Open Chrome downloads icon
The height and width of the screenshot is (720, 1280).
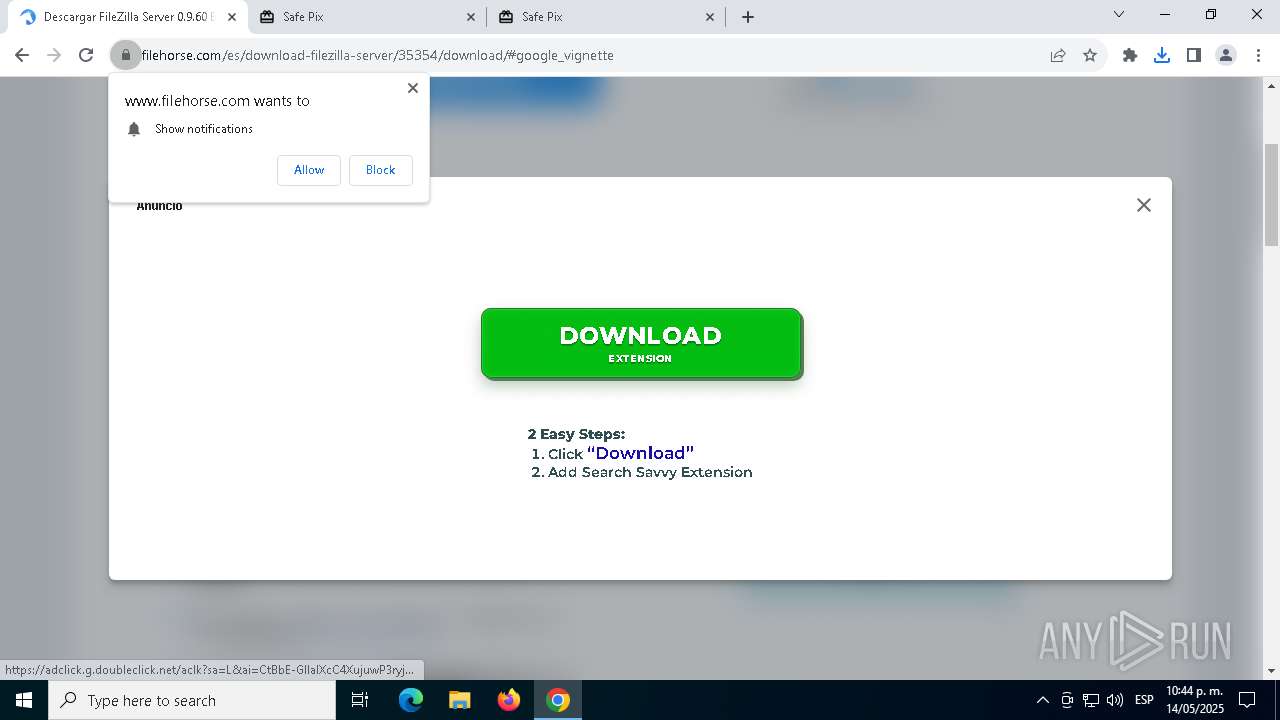[x=1162, y=55]
